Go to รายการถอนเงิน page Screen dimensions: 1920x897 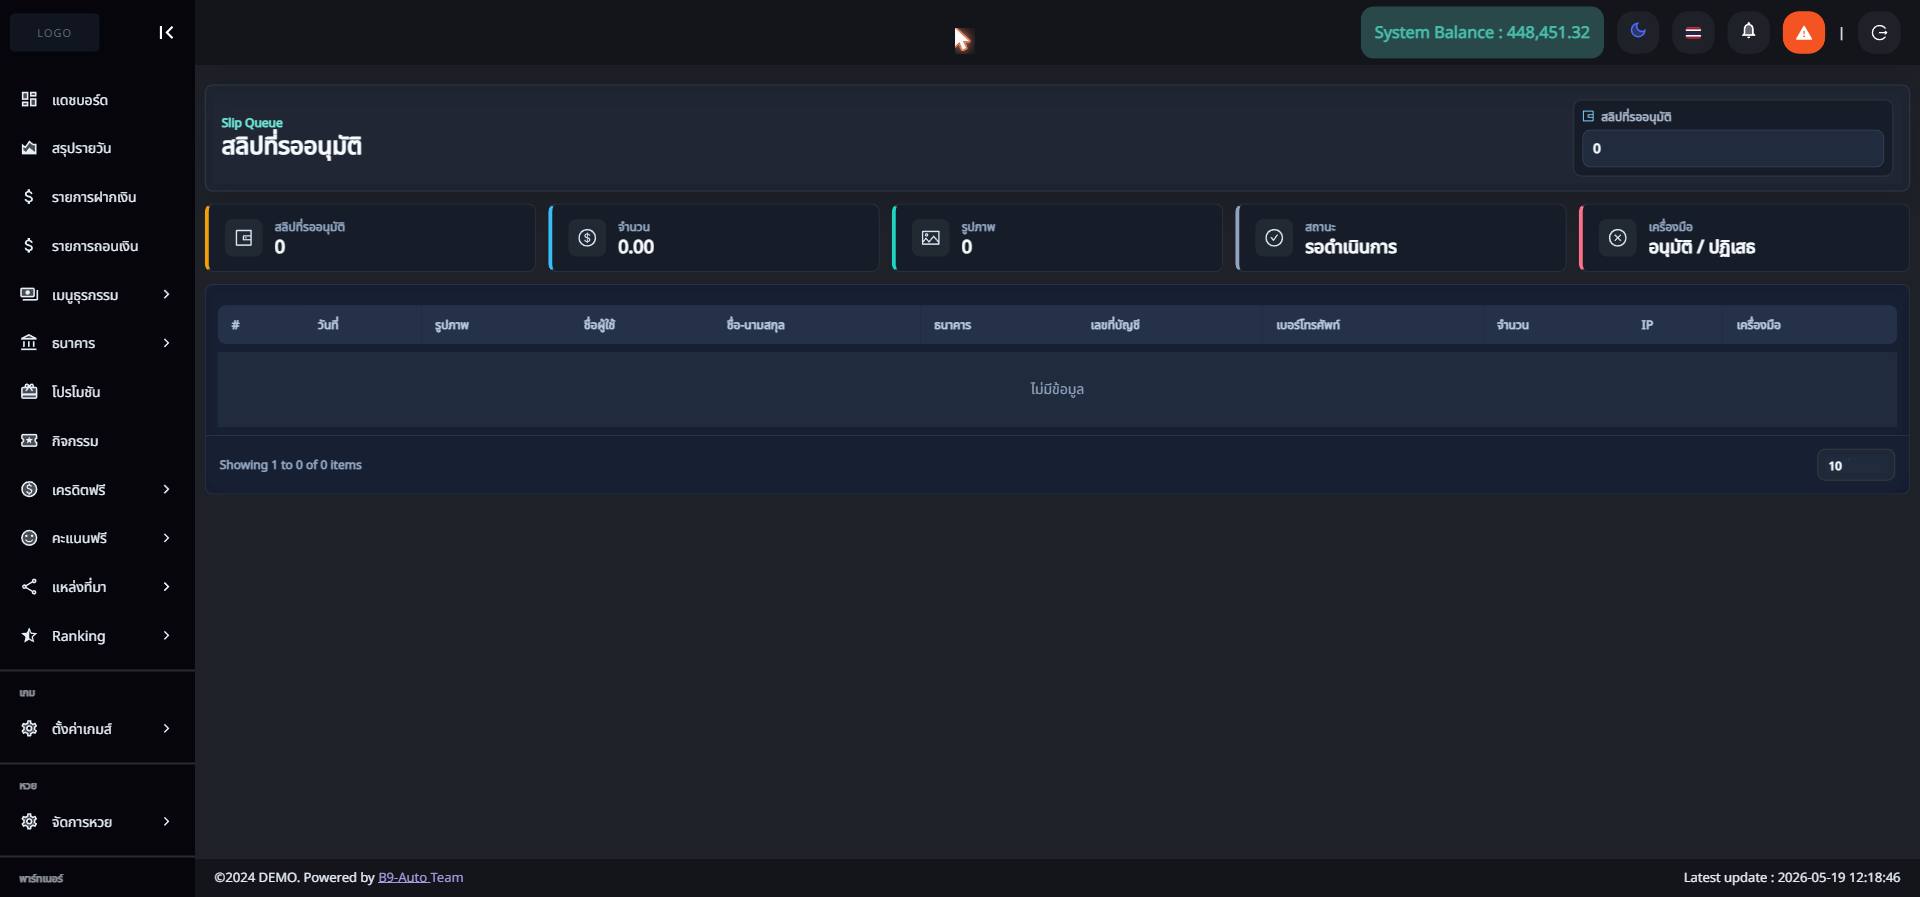[x=97, y=246]
